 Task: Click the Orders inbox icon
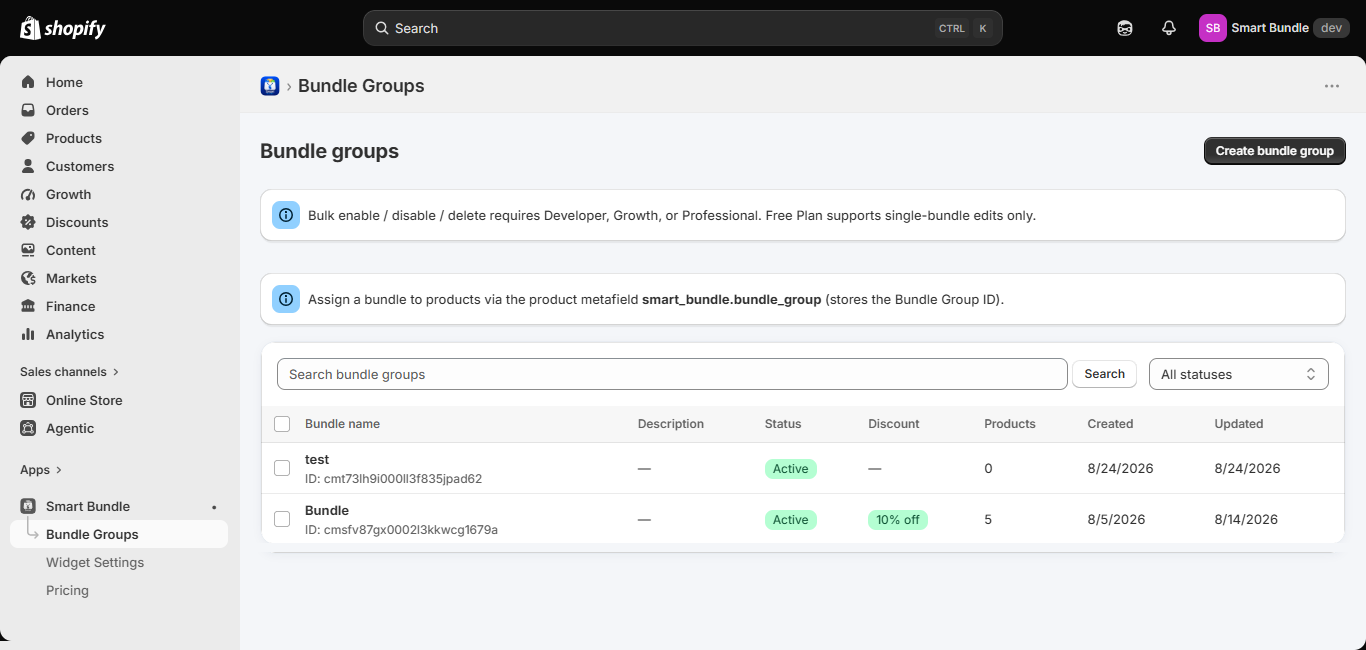[x=28, y=110]
